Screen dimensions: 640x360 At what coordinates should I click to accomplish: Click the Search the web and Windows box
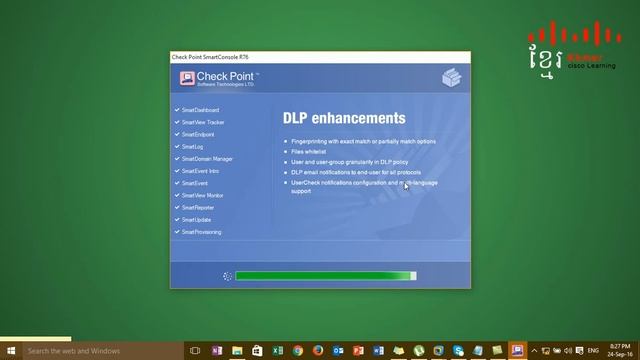(x=103, y=351)
